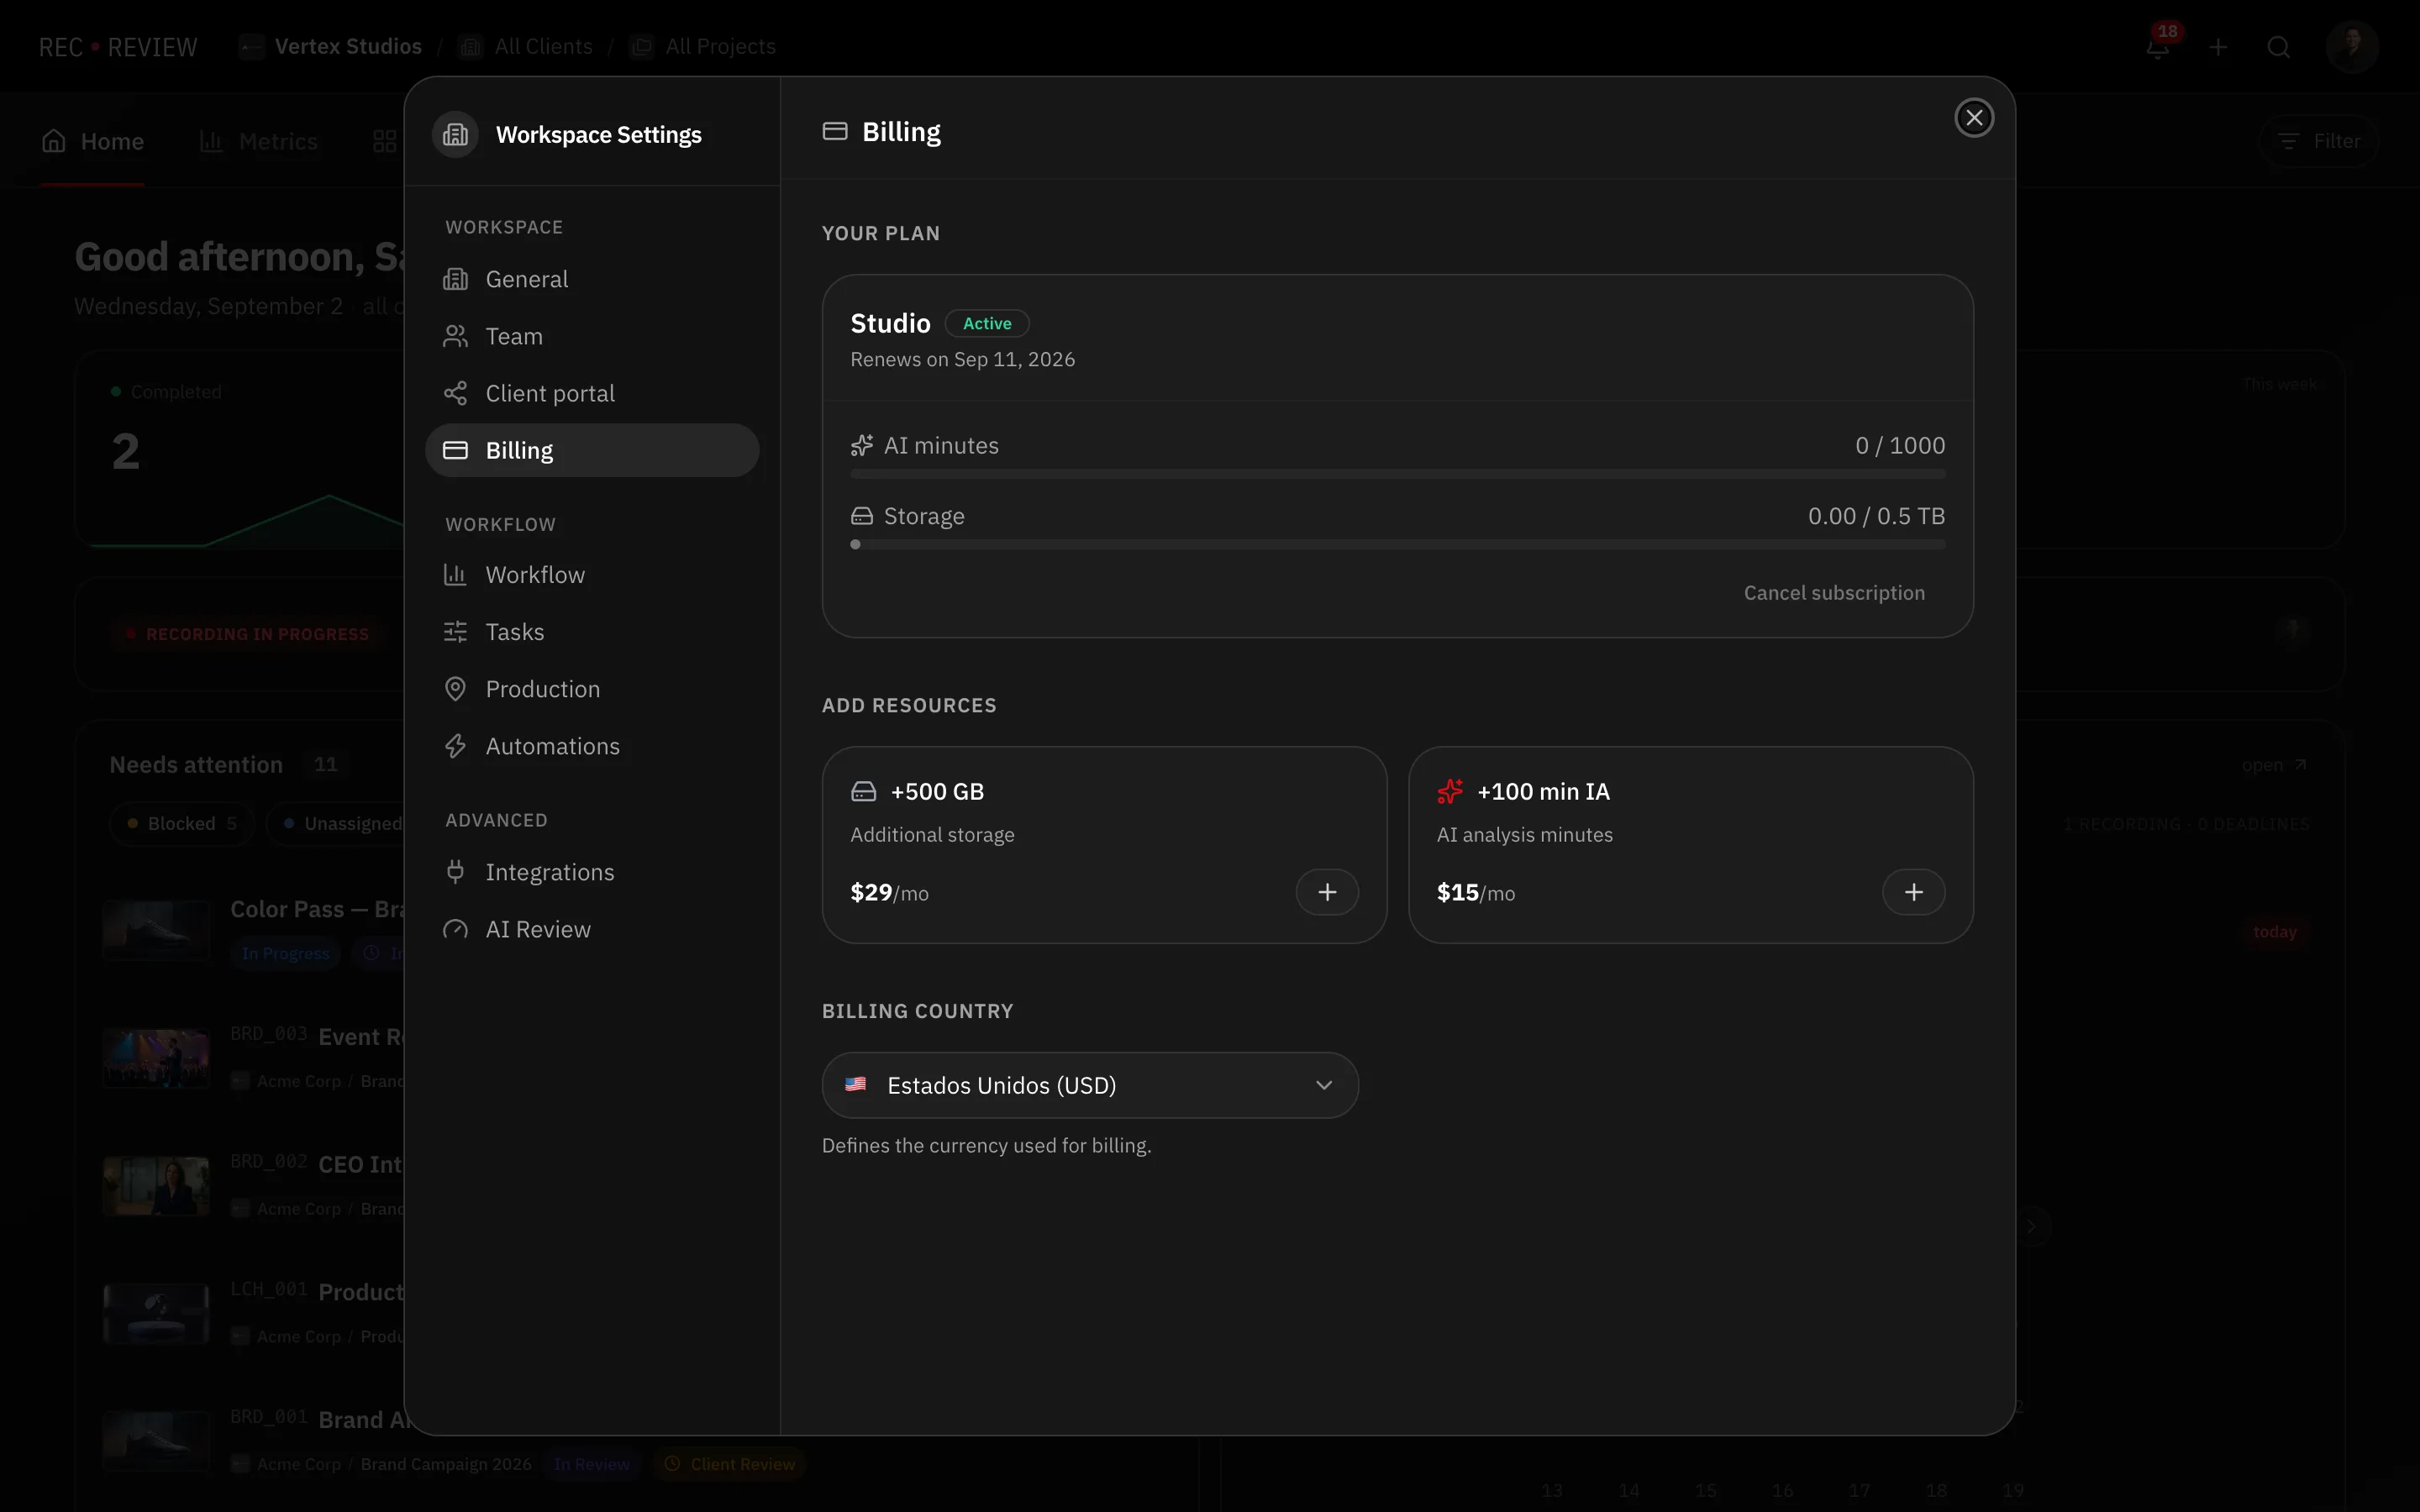Open Team settings section
The height and width of the screenshot is (1512, 2420).
(592, 336)
